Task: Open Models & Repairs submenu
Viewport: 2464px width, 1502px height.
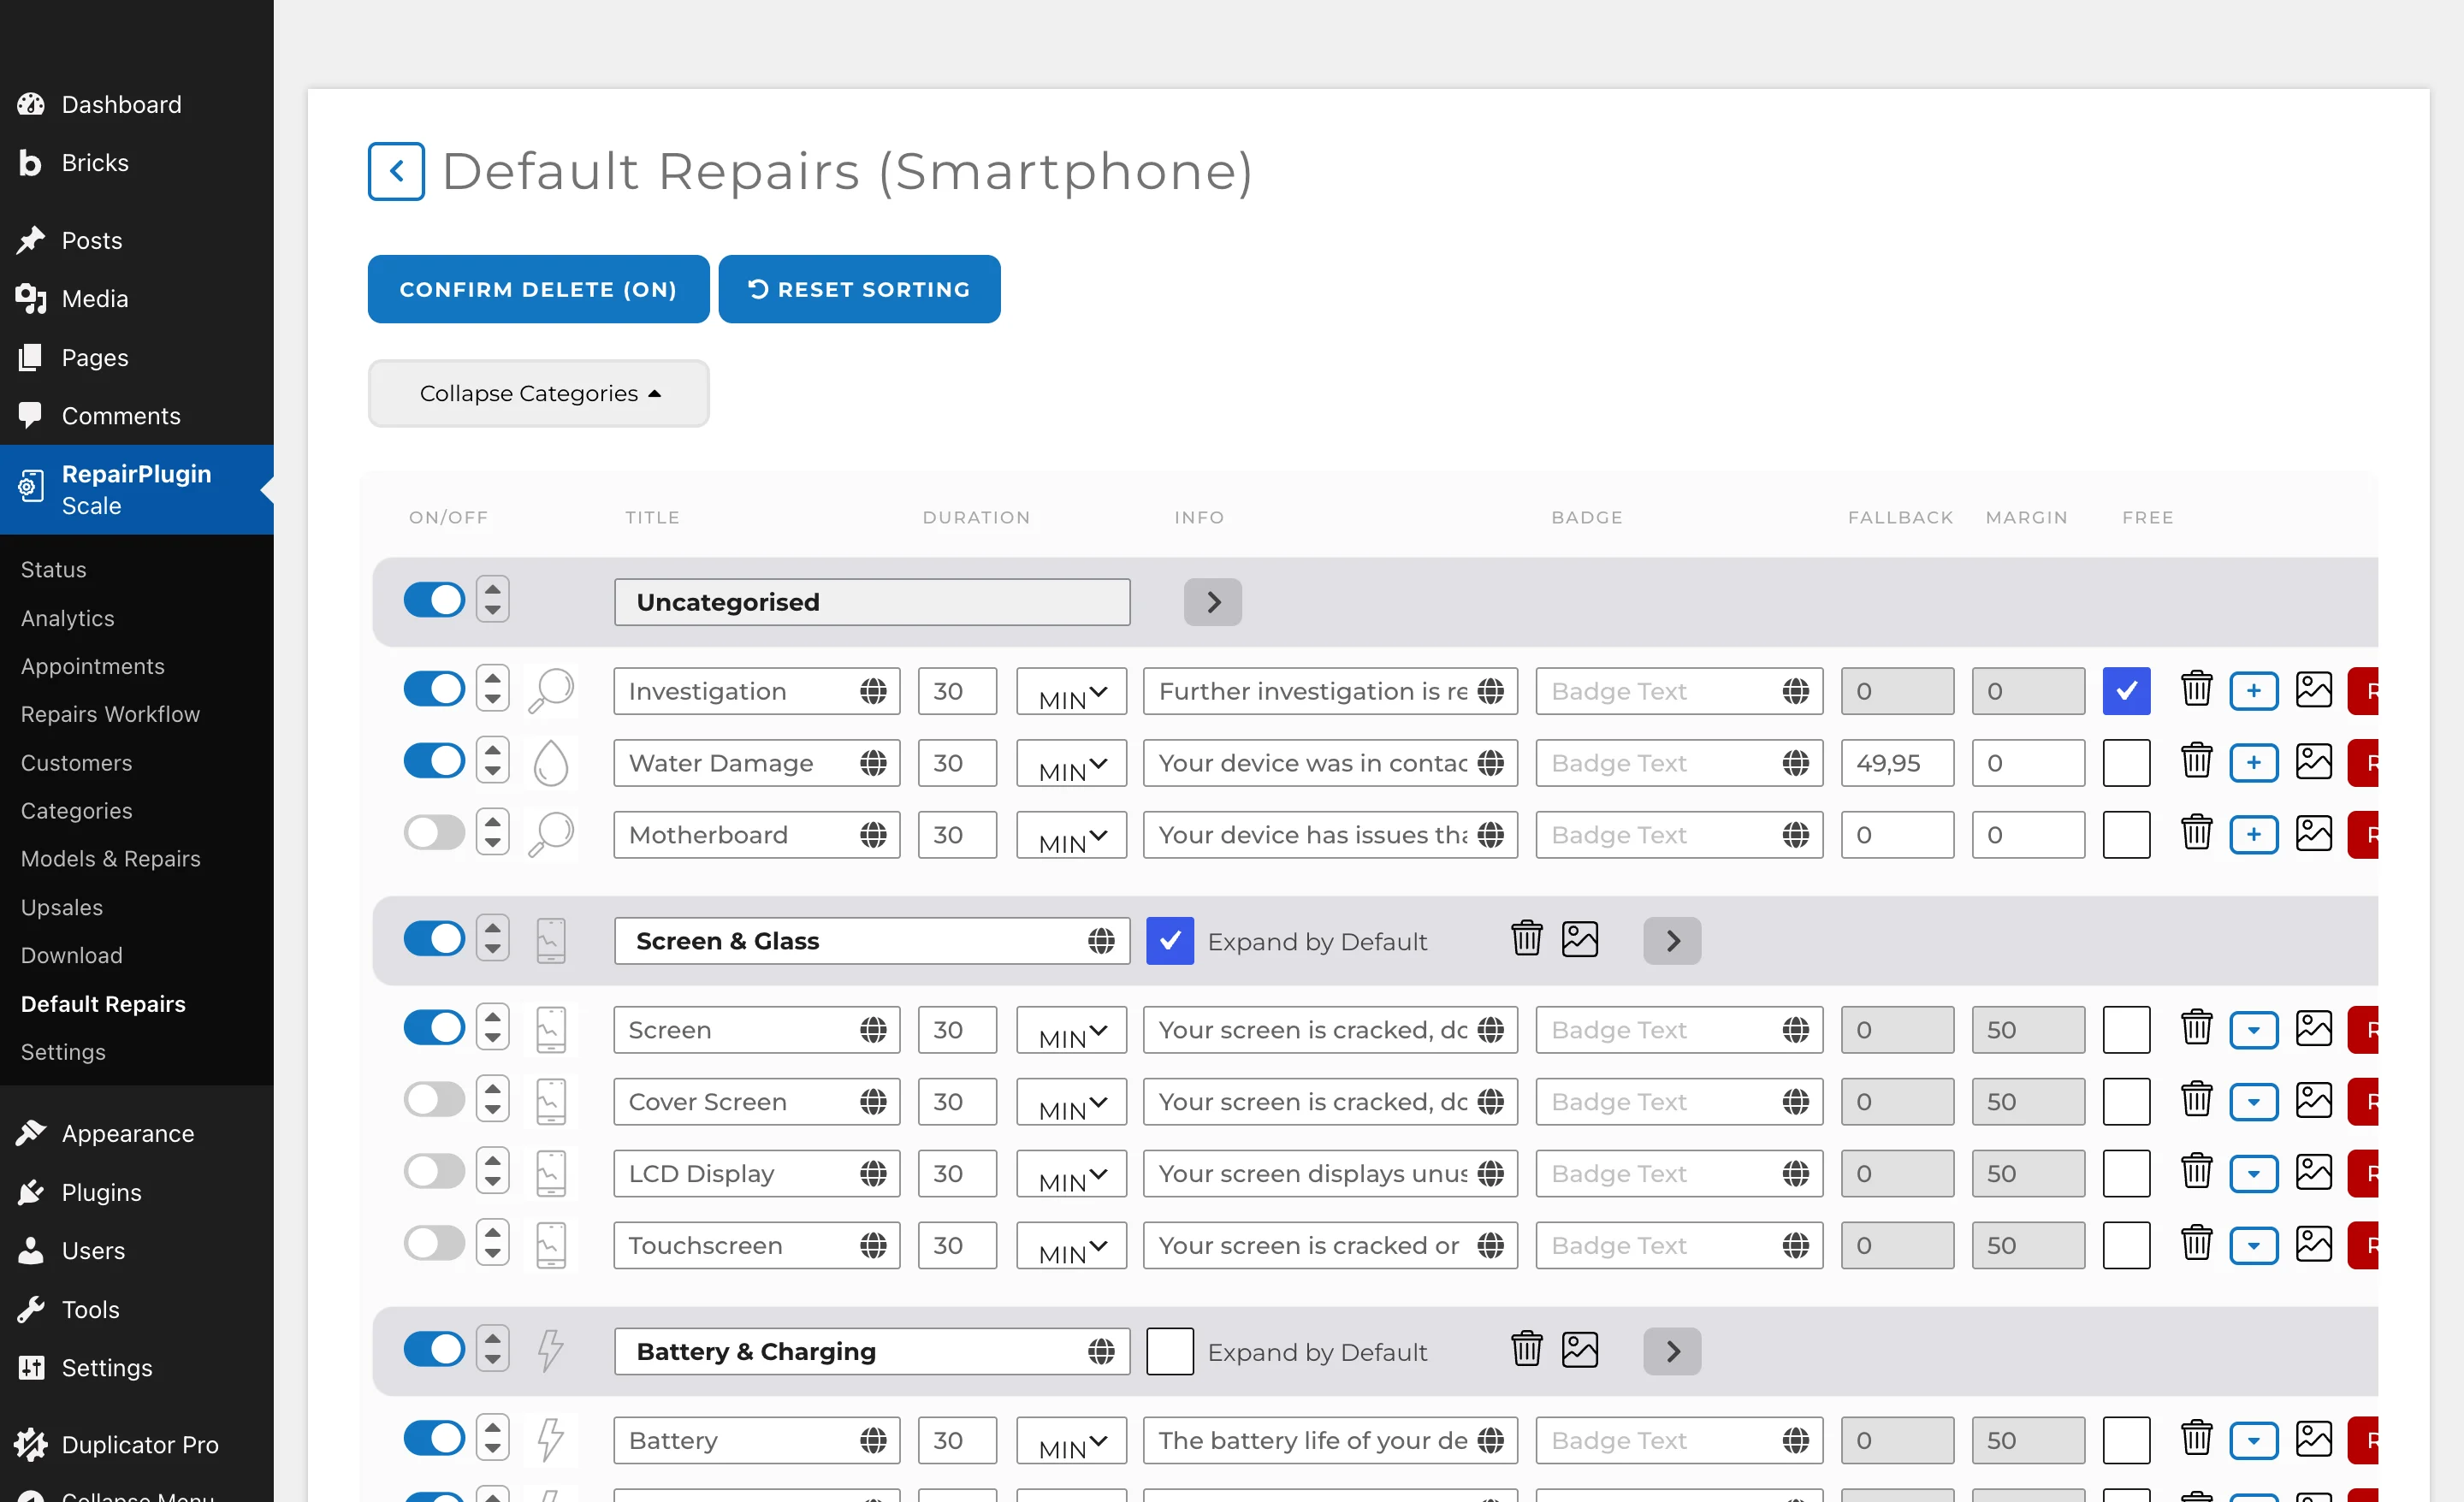Action: tap(110, 859)
